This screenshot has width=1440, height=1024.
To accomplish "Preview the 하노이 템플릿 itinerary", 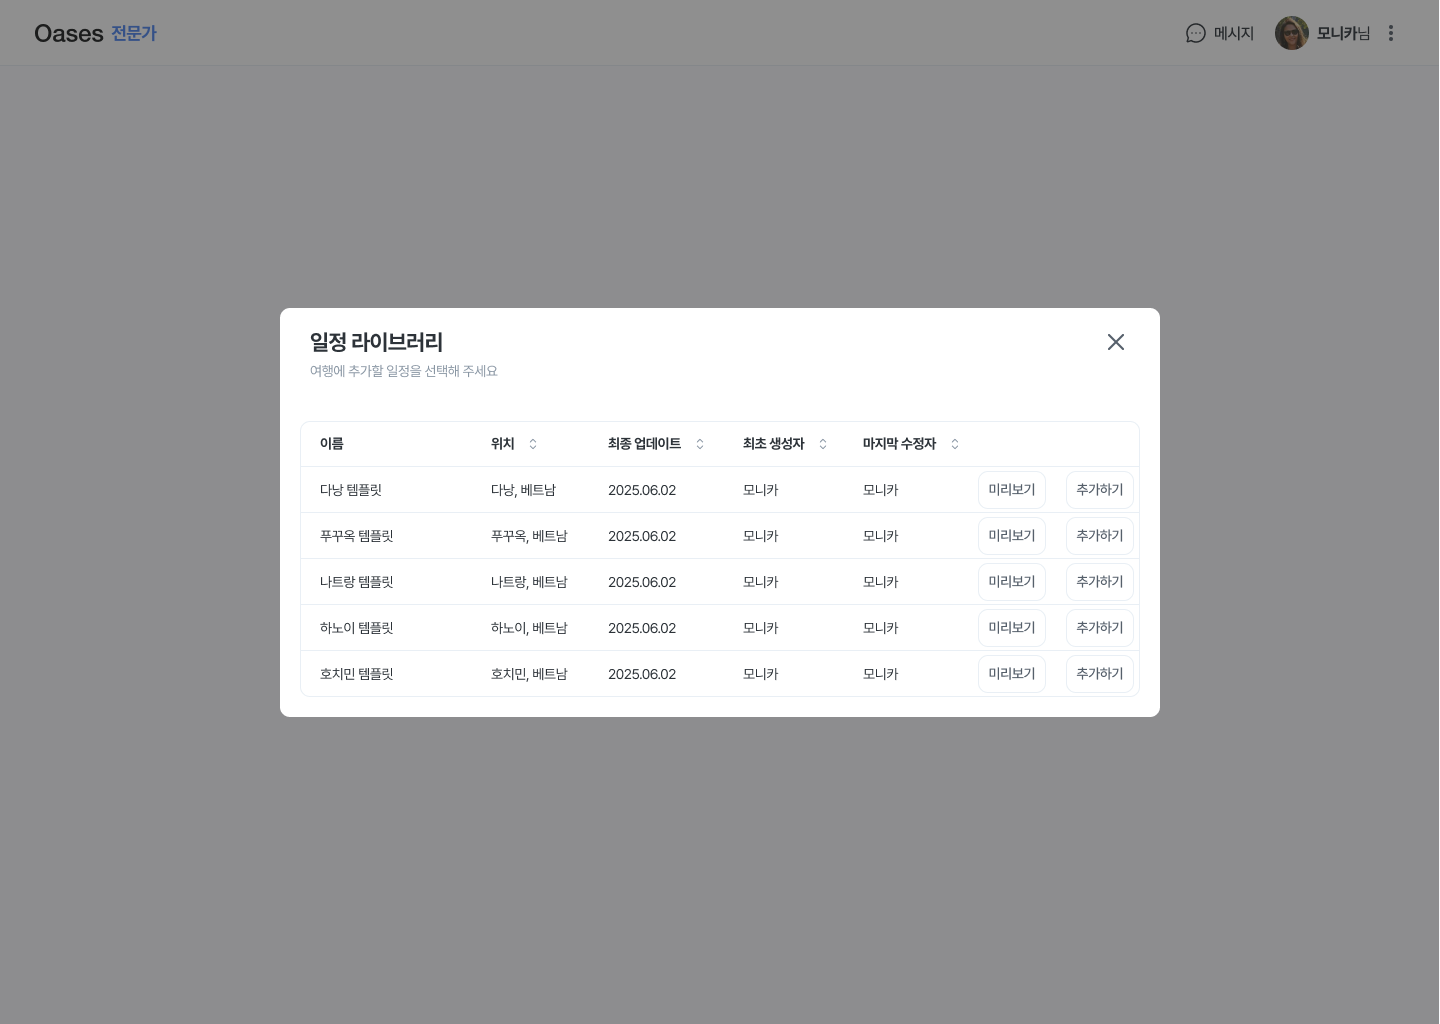I will click(1011, 628).
